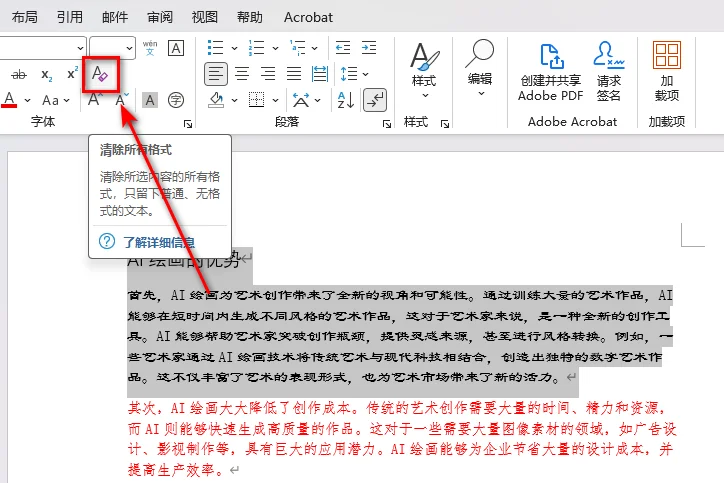The width and height of the screenshot is (724, 483).
Task: Apply strikethrough formatting
Action: click(19, 74)
